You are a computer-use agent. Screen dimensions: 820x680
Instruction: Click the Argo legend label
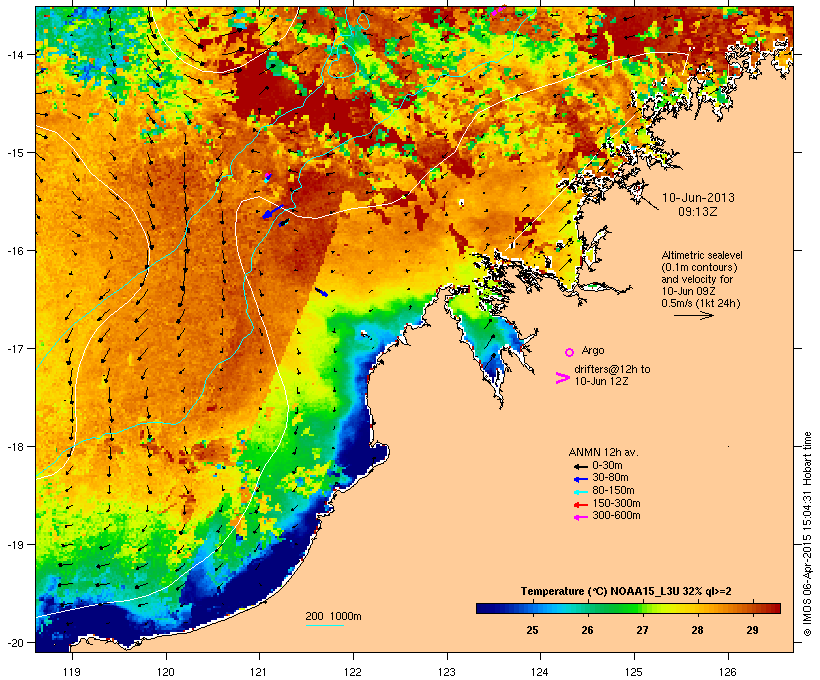pos(593,350)
